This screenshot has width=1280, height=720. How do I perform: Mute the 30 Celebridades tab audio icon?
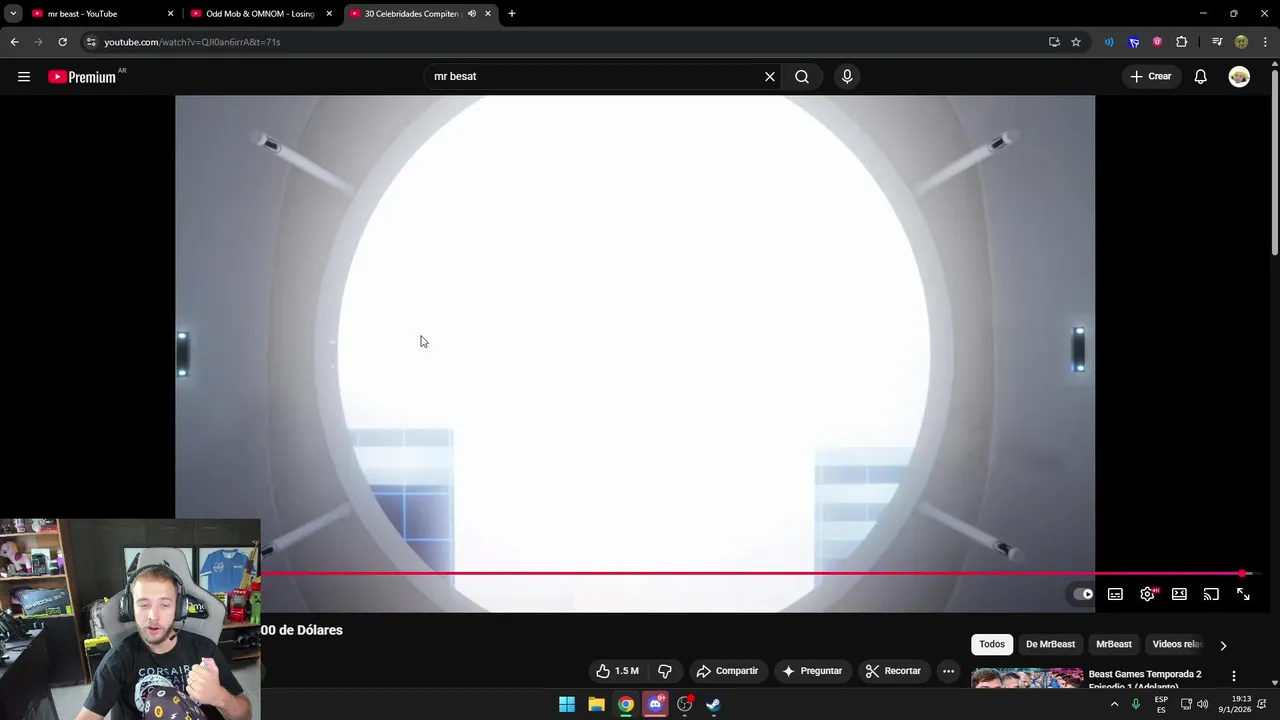471,14
